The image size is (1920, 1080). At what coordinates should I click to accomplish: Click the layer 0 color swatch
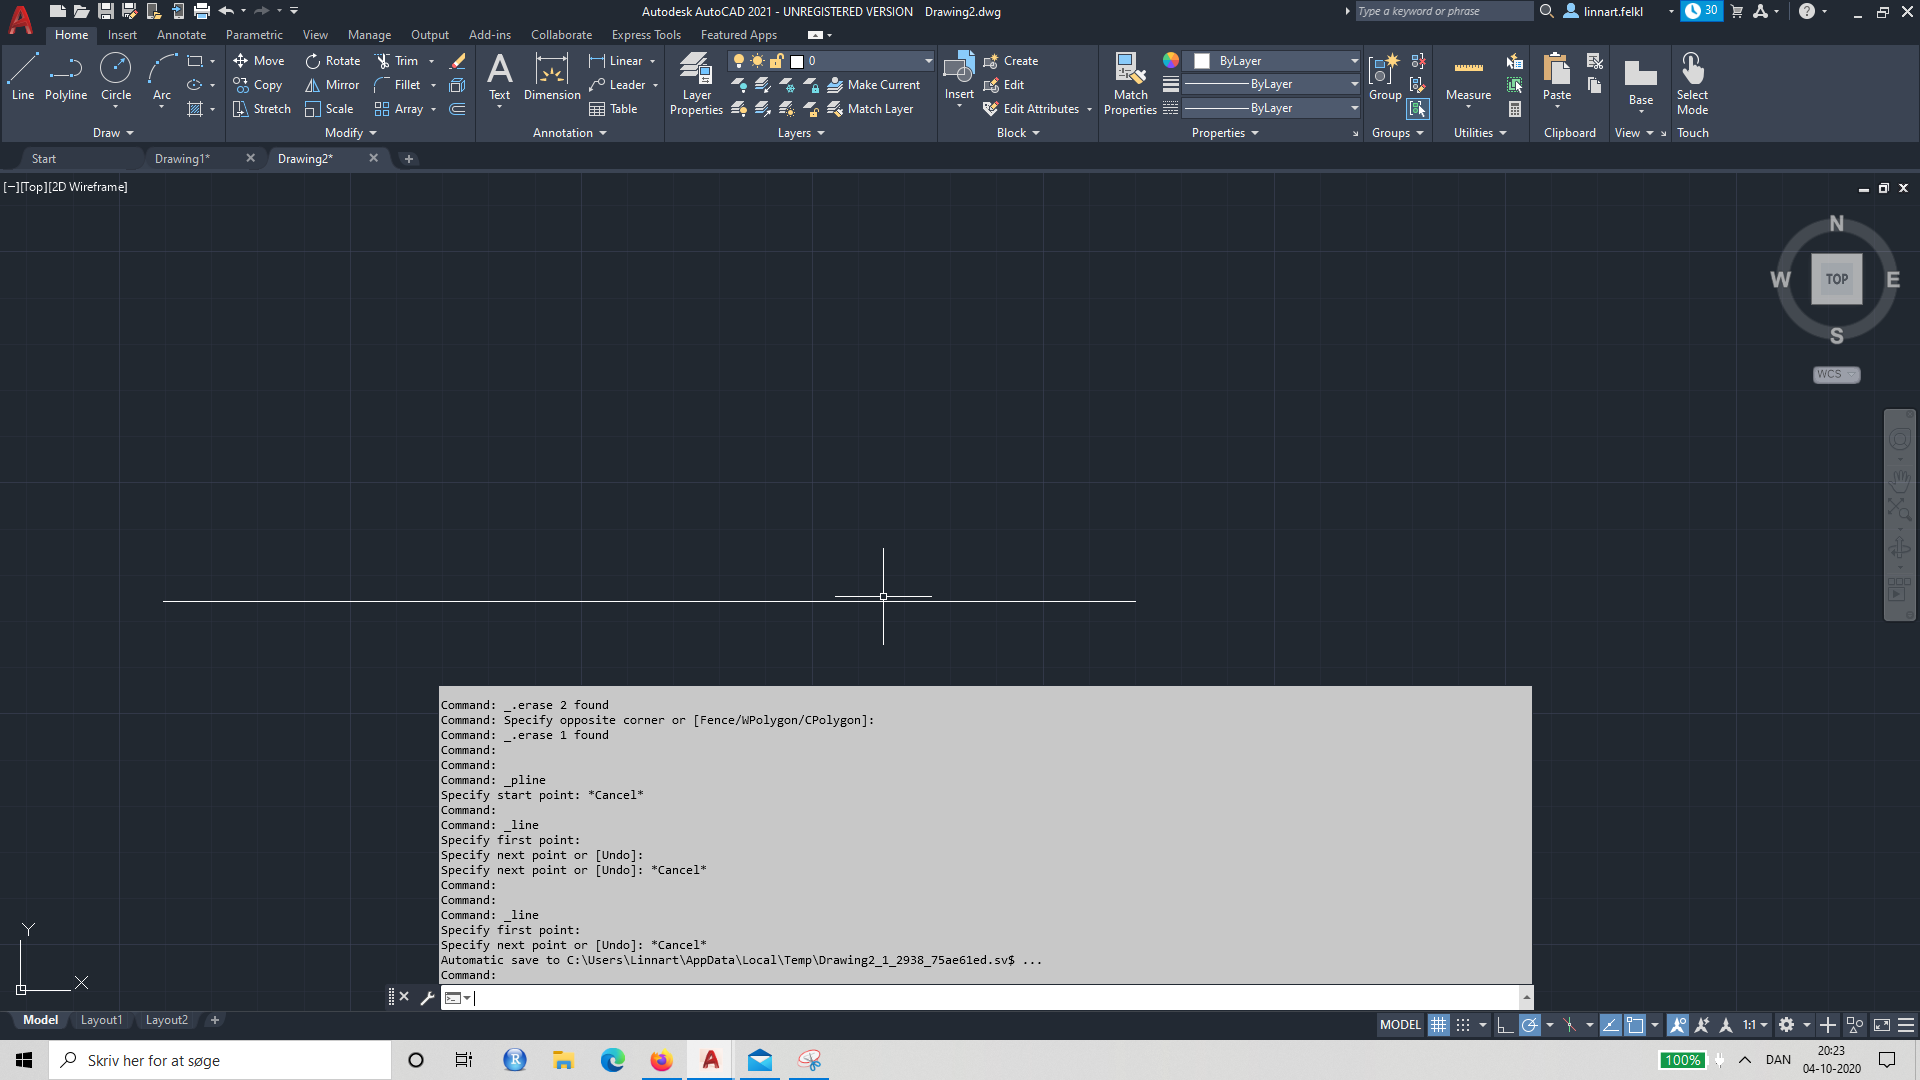797,60
